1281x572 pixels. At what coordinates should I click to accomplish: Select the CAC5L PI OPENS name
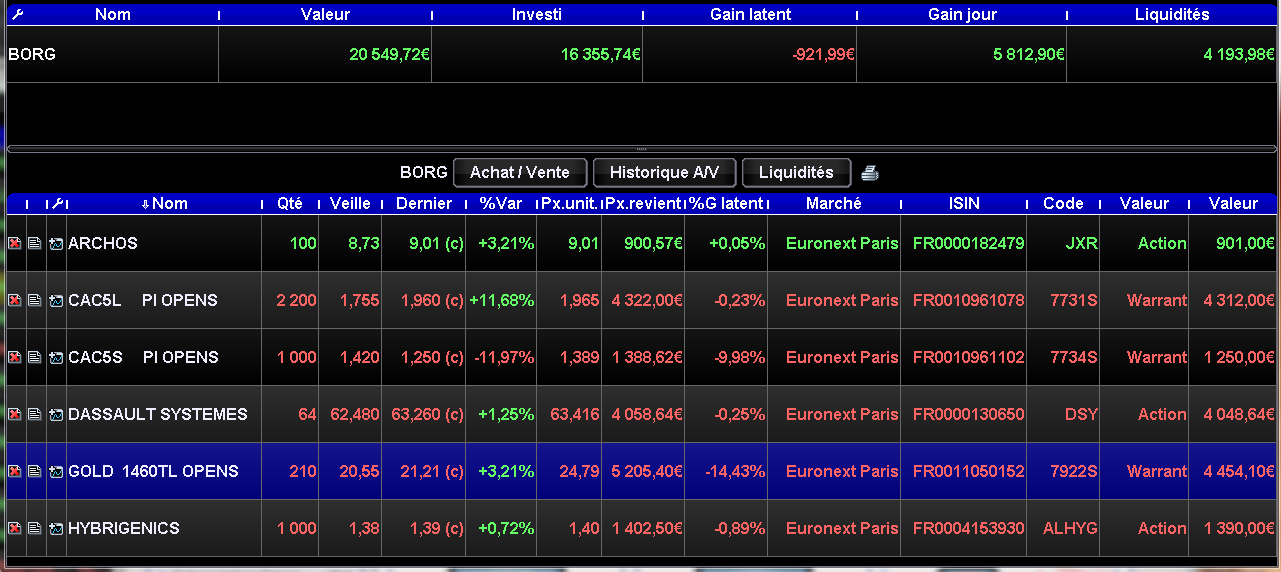pyautogui.click(x=143, y=300)
